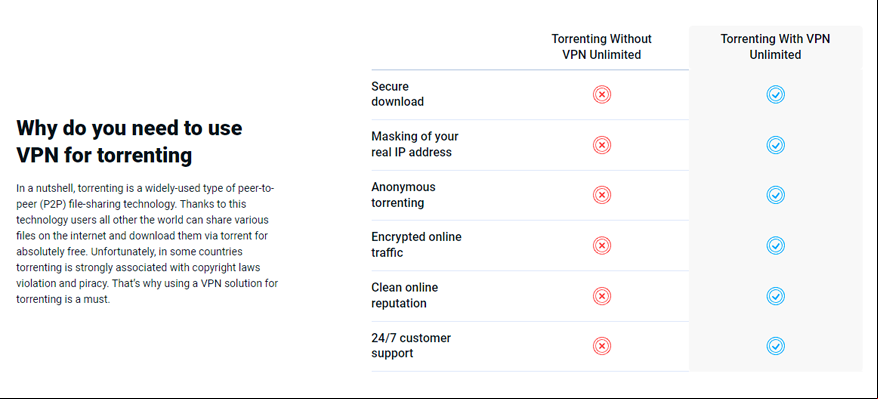The image size is (878, 399).
Task: Click the paragraph about peer-to-peer torrenting
Action: click(147, 243)
